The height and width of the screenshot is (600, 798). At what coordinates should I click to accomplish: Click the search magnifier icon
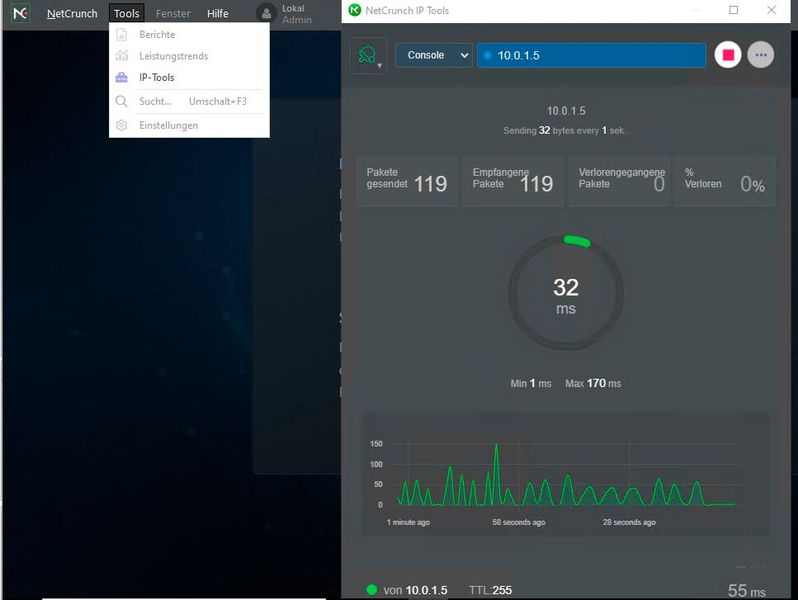[122, 101]
